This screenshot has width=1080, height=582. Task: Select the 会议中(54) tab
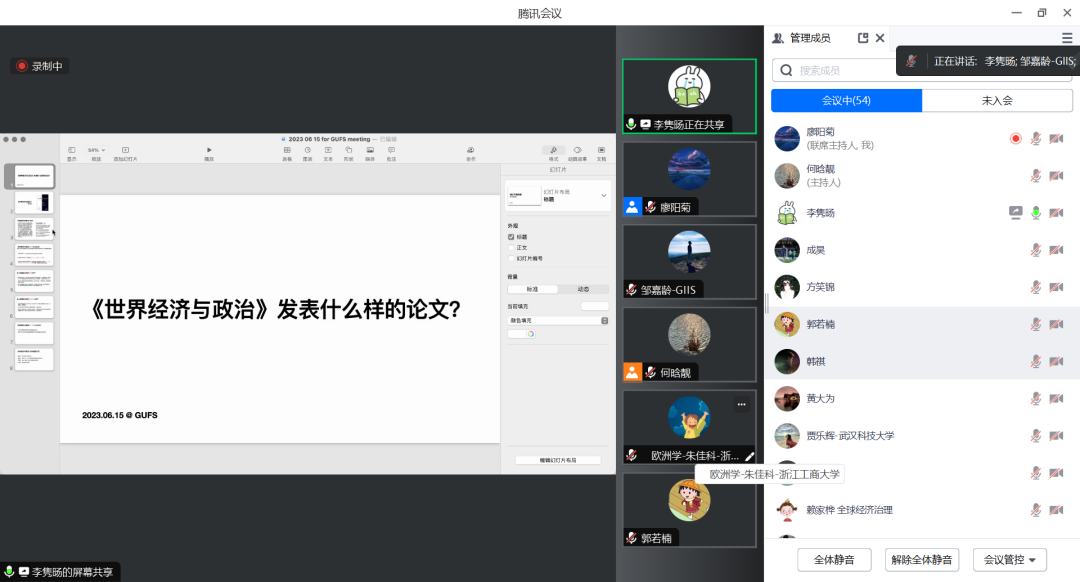(846, 101)
